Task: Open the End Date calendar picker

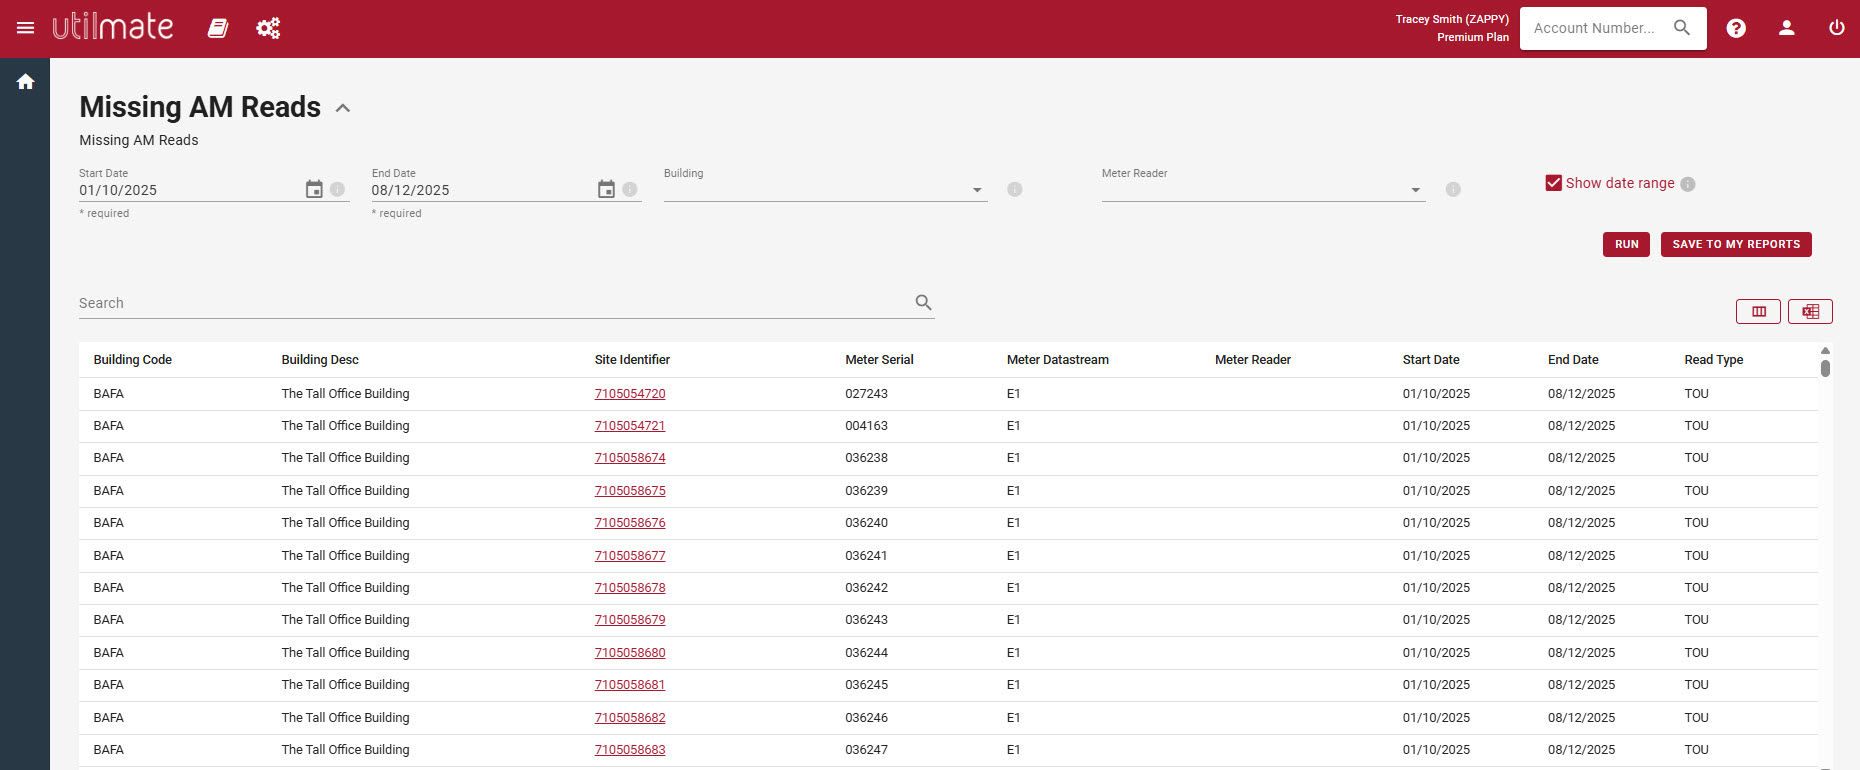Action: [606, 189]
